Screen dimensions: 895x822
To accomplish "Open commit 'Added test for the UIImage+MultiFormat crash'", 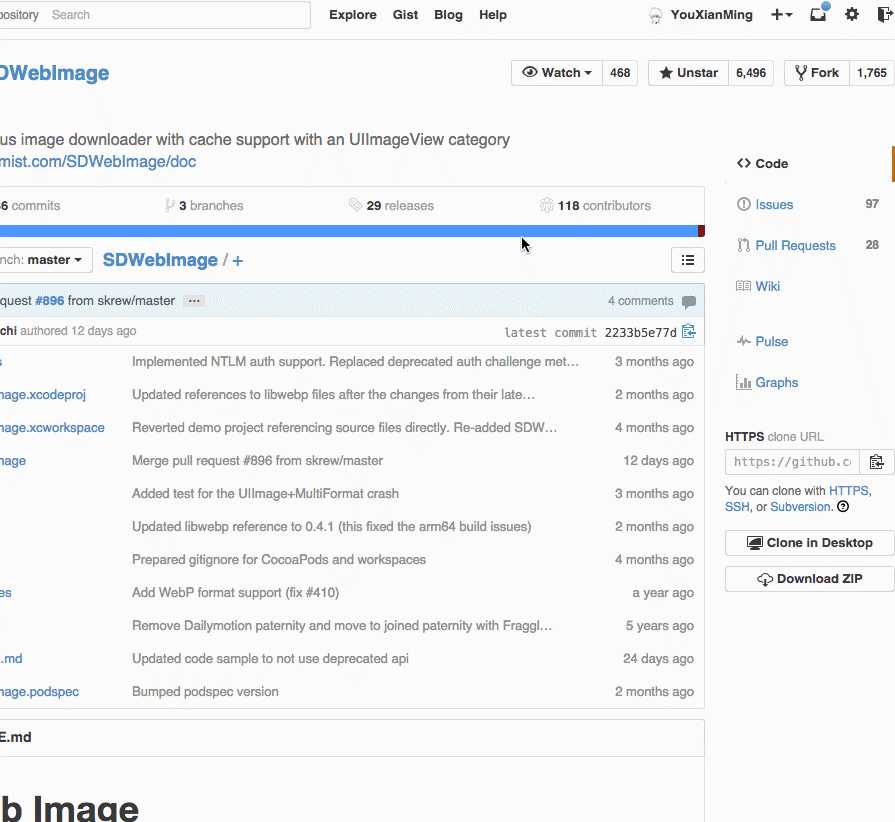I will [x=265, y=494].
